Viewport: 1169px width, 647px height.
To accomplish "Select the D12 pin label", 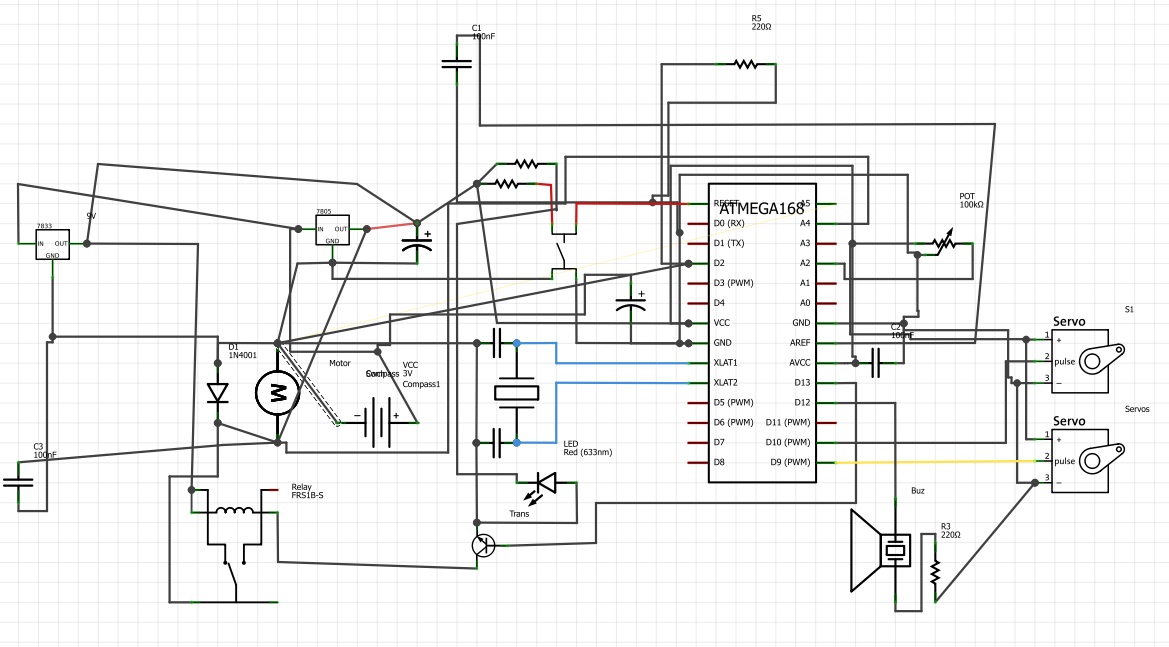I will pyautogui.click(x=802, y=403).
